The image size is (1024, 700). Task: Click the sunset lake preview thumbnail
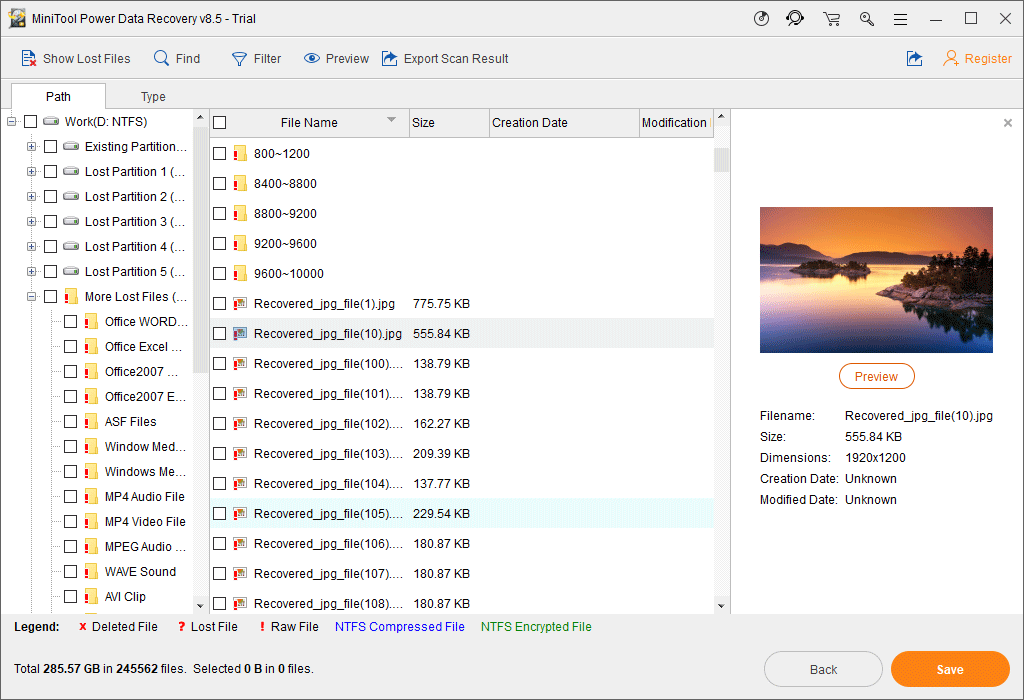[876, 280]
